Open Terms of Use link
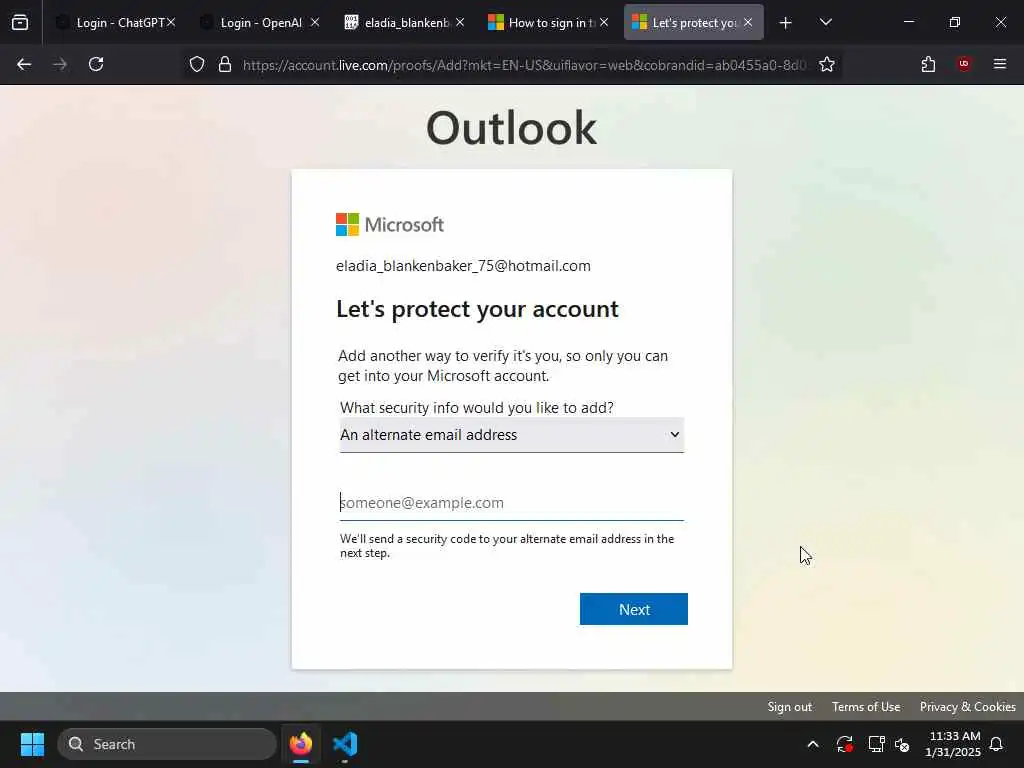The height and width of the screenshot is (768, 1024). 866,707
